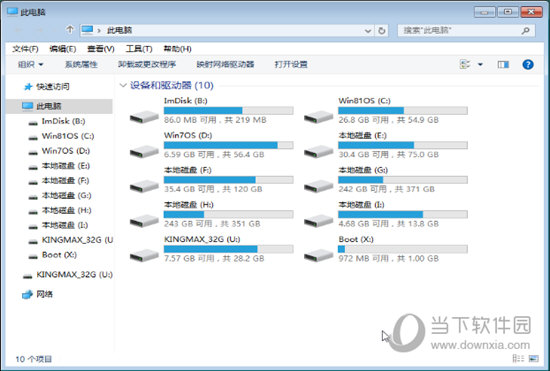Switch to details view in status bar

point(518,358)
